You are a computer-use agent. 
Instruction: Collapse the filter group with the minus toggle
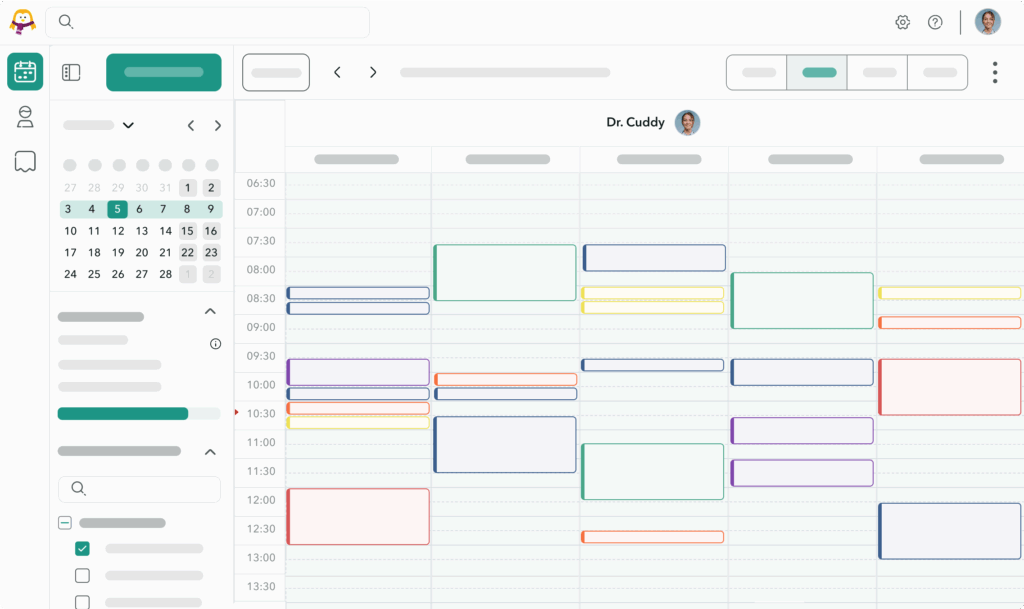[65, 522]
